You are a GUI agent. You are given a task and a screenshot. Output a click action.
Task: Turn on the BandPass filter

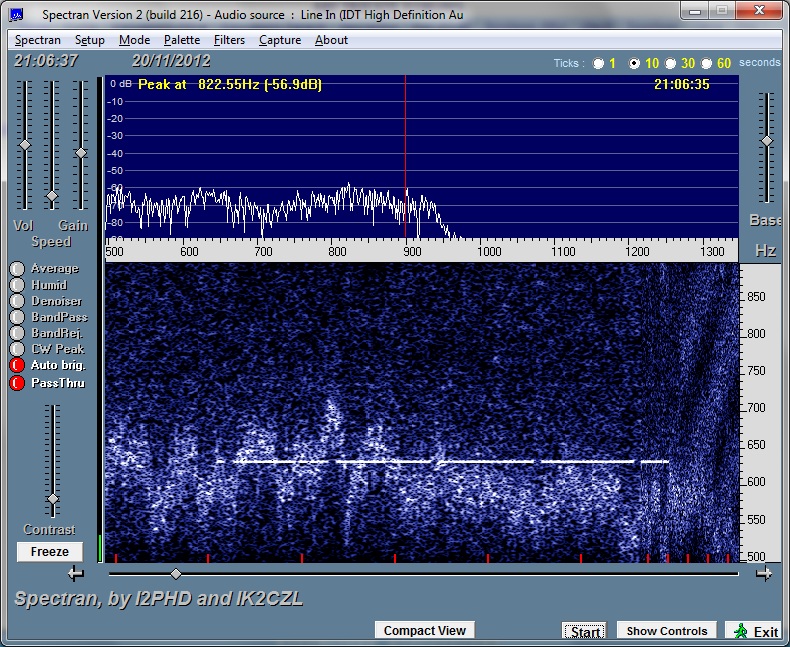17,317
